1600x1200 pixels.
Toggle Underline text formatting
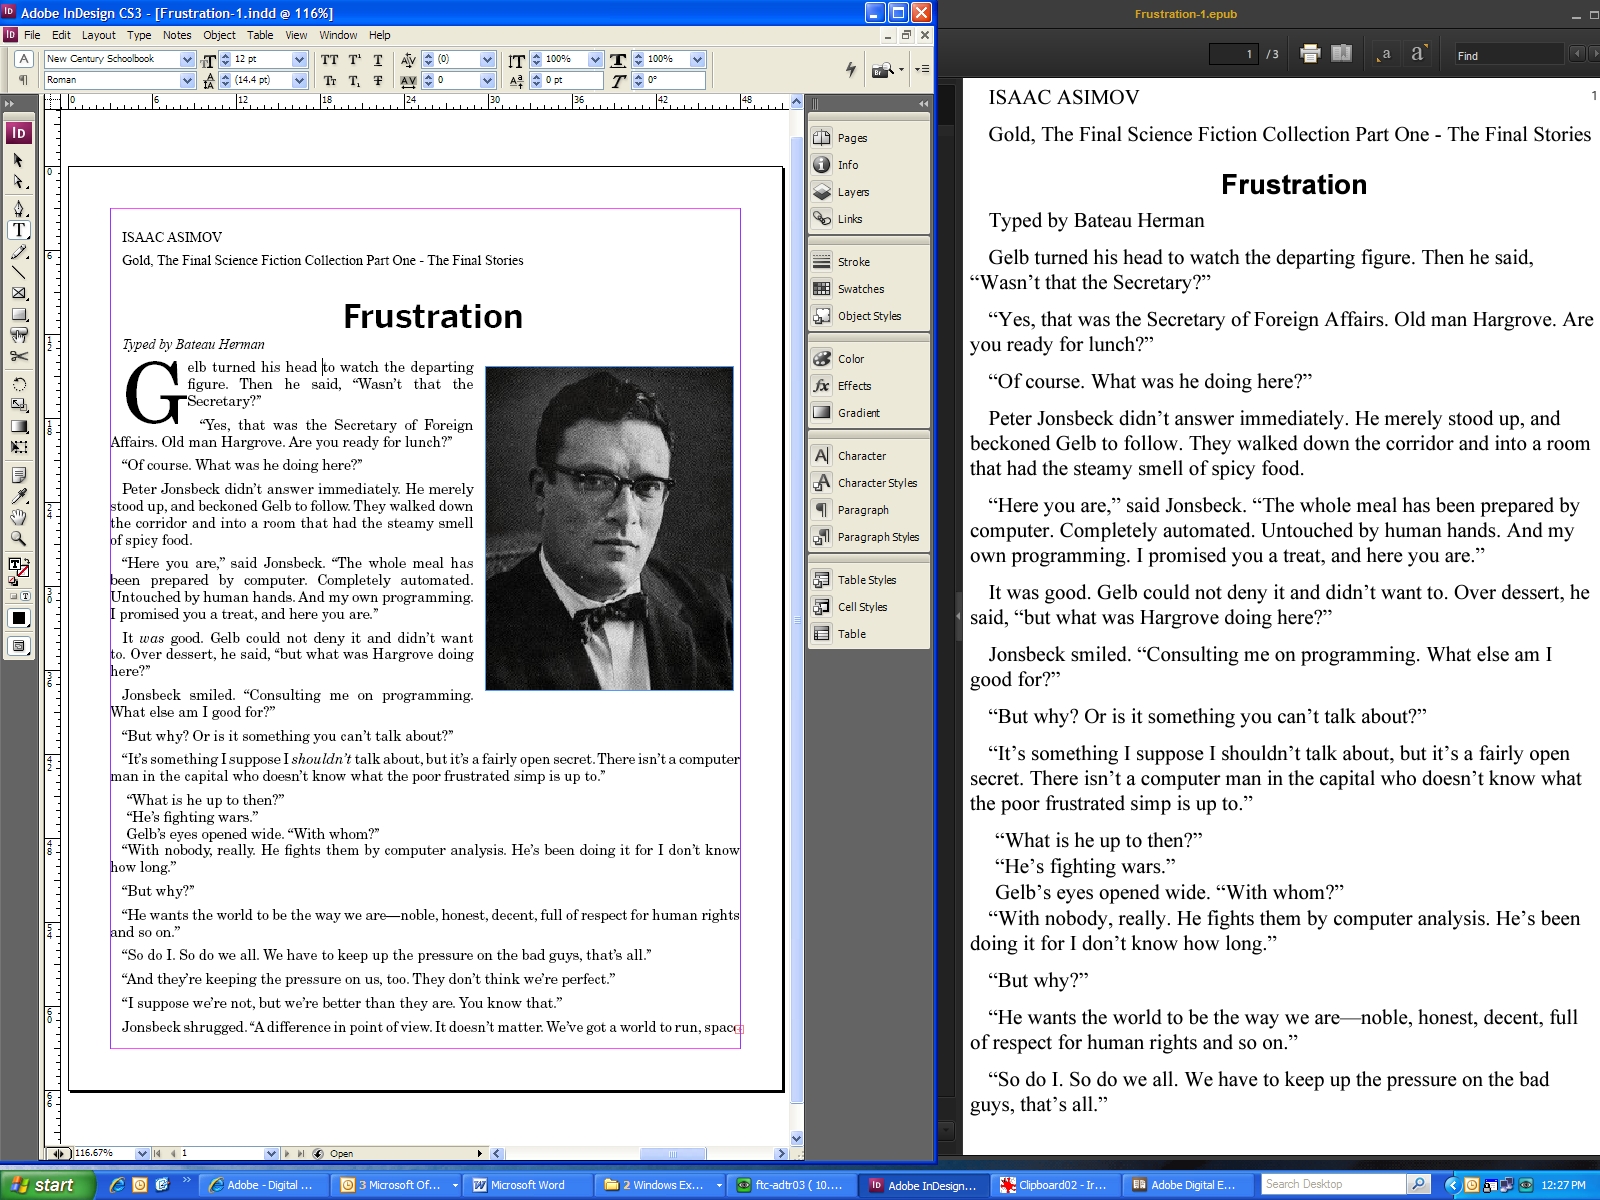pyautogui.click(x=378, y=60)
